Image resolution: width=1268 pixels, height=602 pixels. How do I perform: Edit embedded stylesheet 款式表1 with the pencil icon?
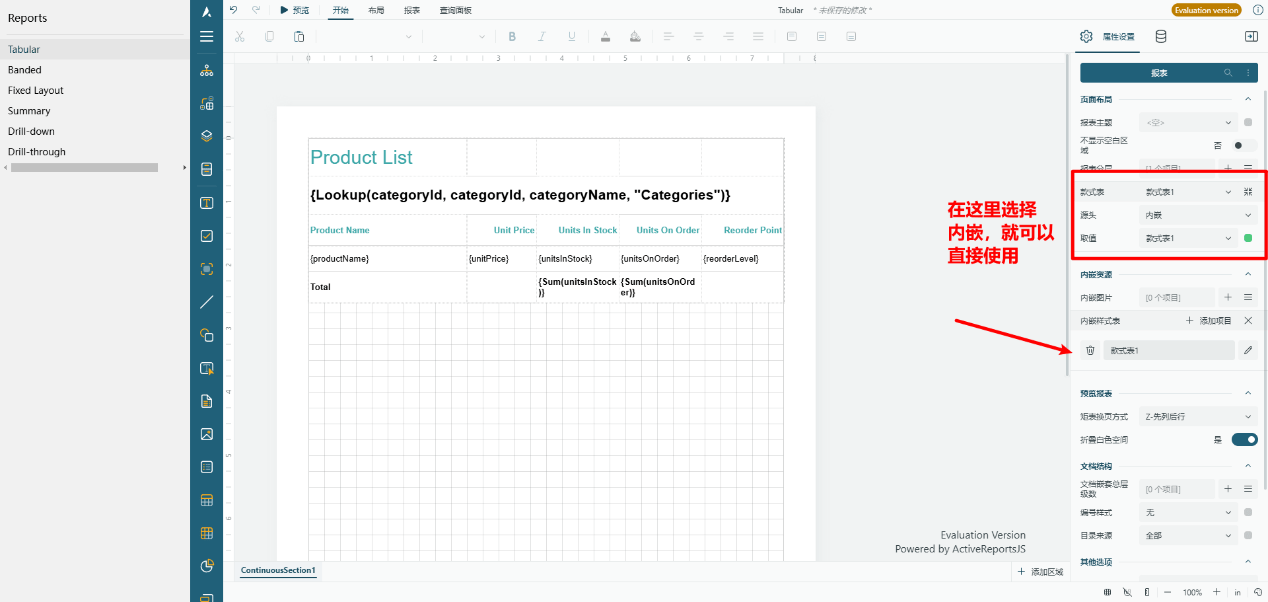coord(1247,350)
